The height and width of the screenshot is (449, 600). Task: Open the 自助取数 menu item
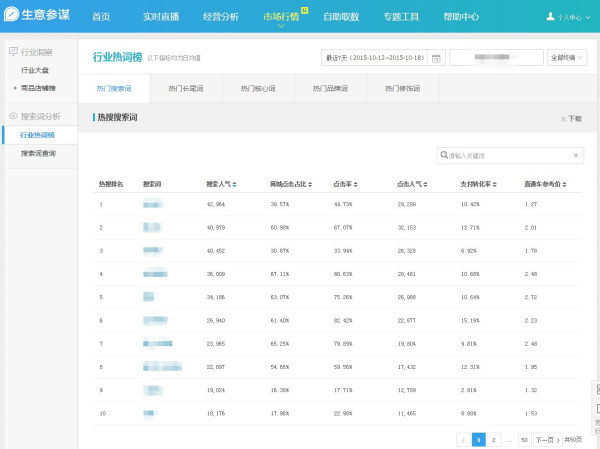tap(341, 16)
